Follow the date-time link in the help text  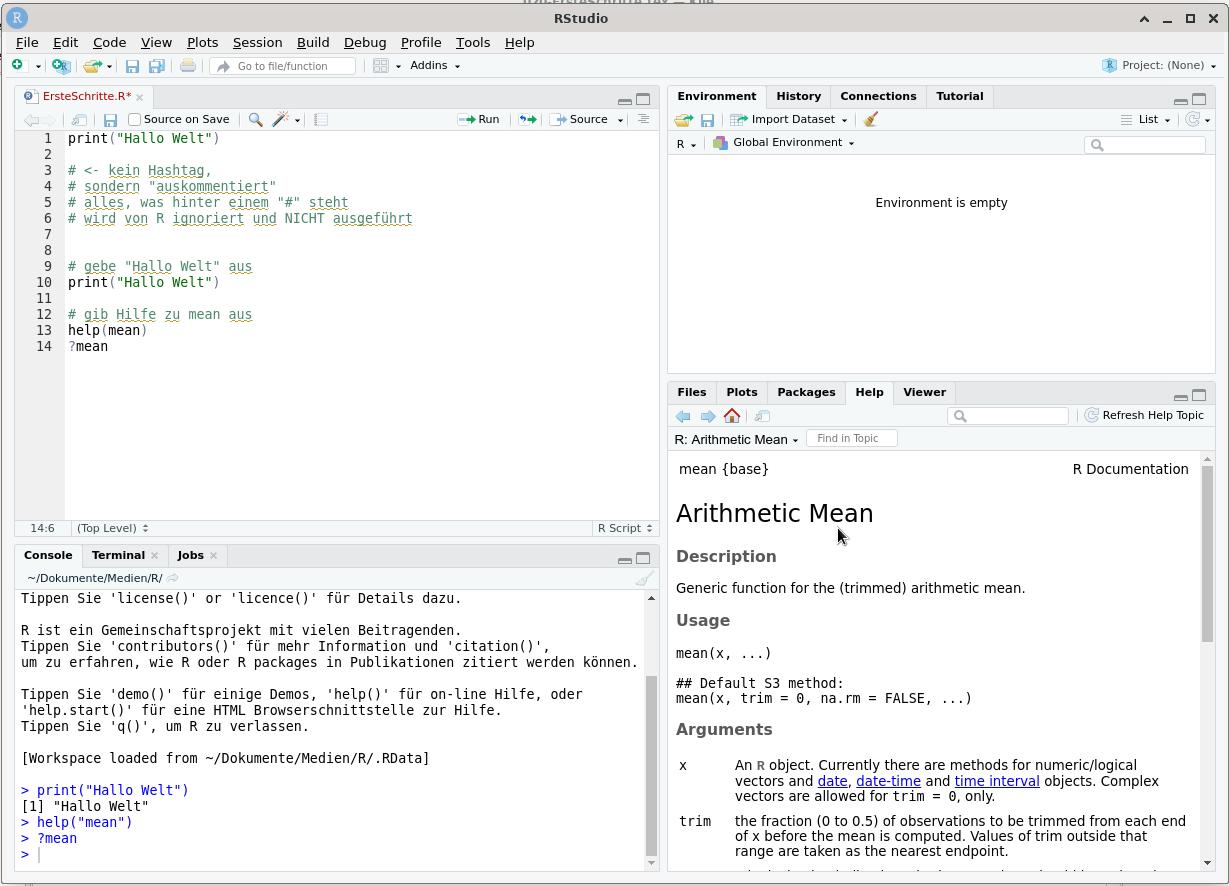coord(888,781)
